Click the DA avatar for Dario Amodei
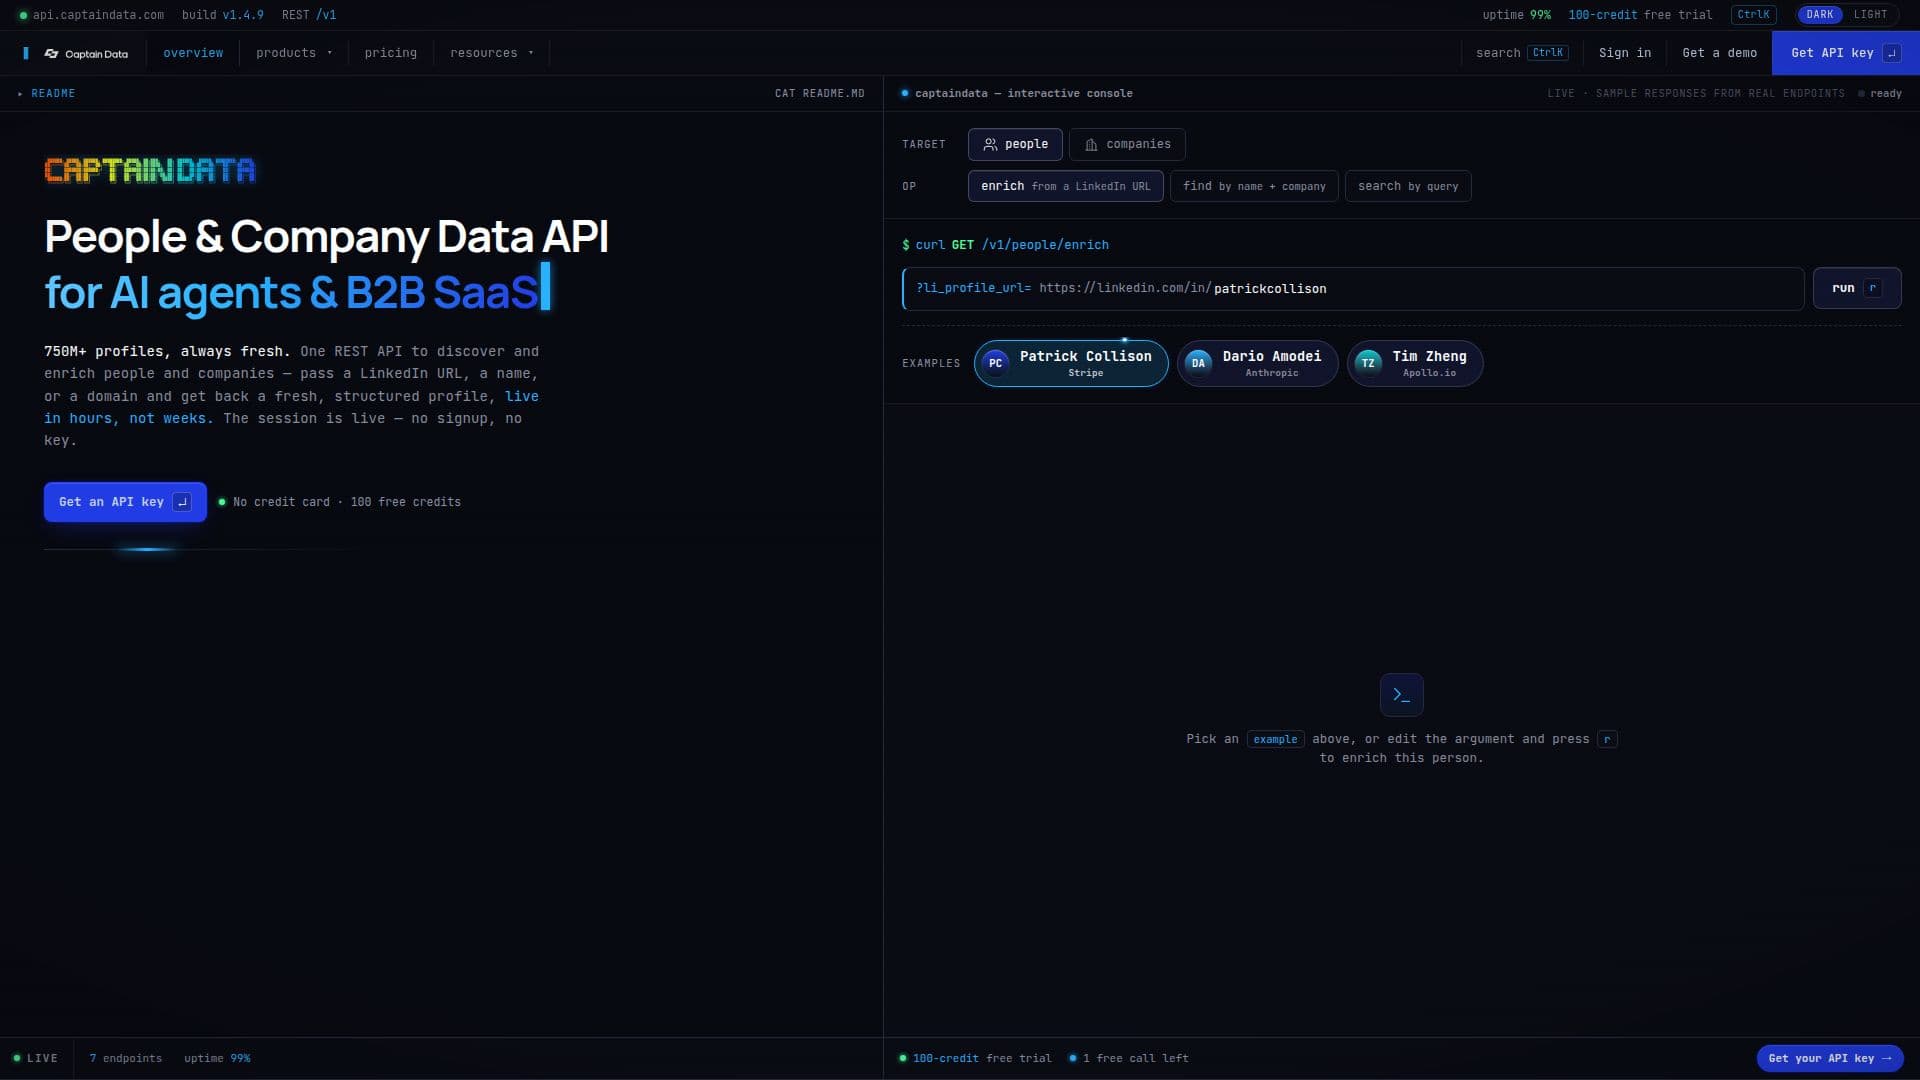Image resolution: width=1920 pixels, height=1080 pixels. point(1198,363)
